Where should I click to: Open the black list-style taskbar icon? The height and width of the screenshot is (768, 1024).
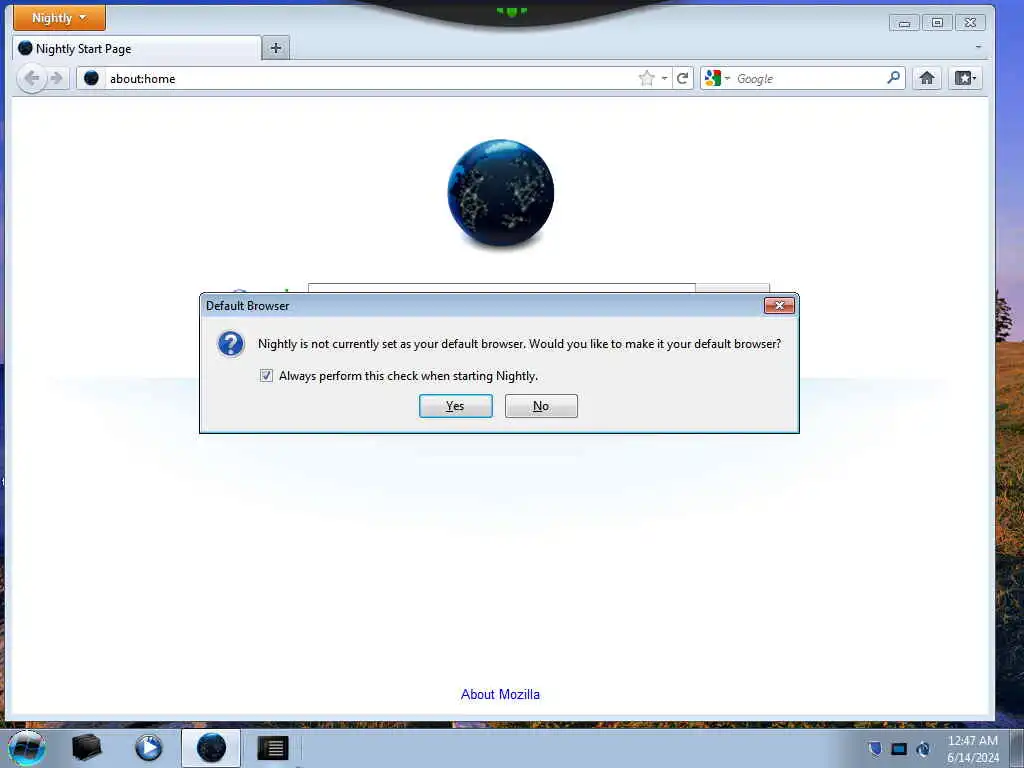click(273, 748)
